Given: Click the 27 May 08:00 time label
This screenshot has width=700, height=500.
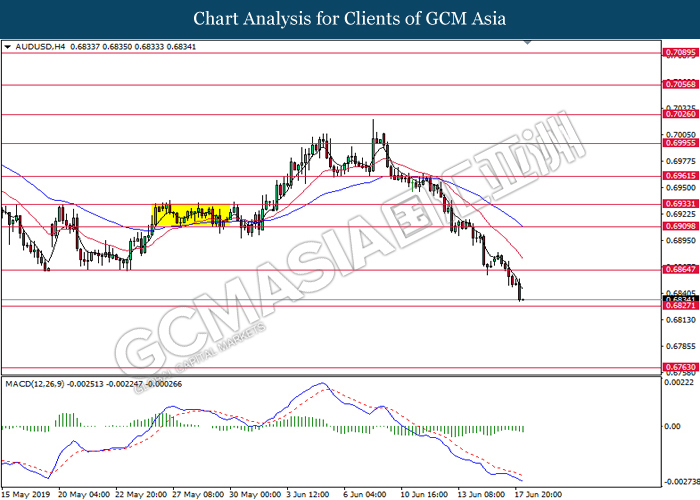Looking at the screenshot, I should [x=198, y=495].
